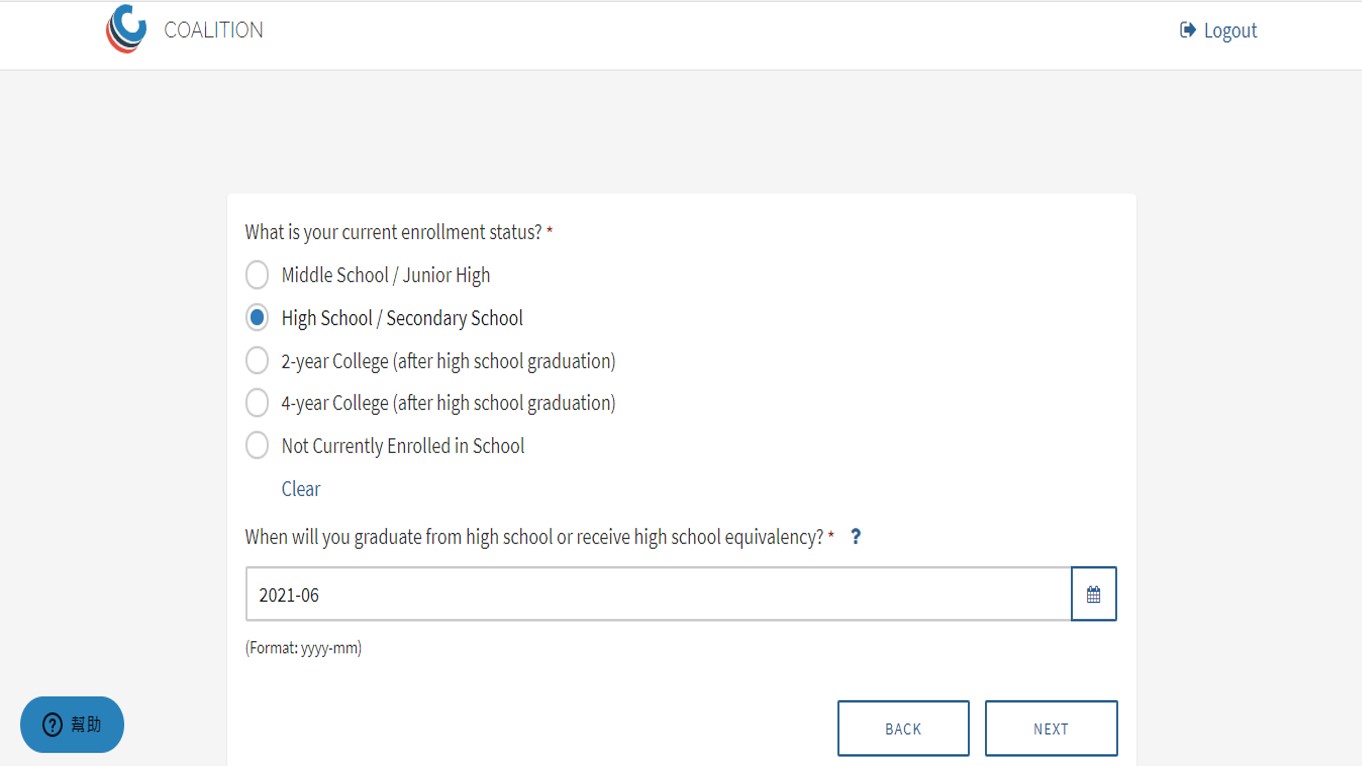Choose the 2-year College radio button
The height and width of the screenshot is (766, 1362).
[x=257, y=361]
